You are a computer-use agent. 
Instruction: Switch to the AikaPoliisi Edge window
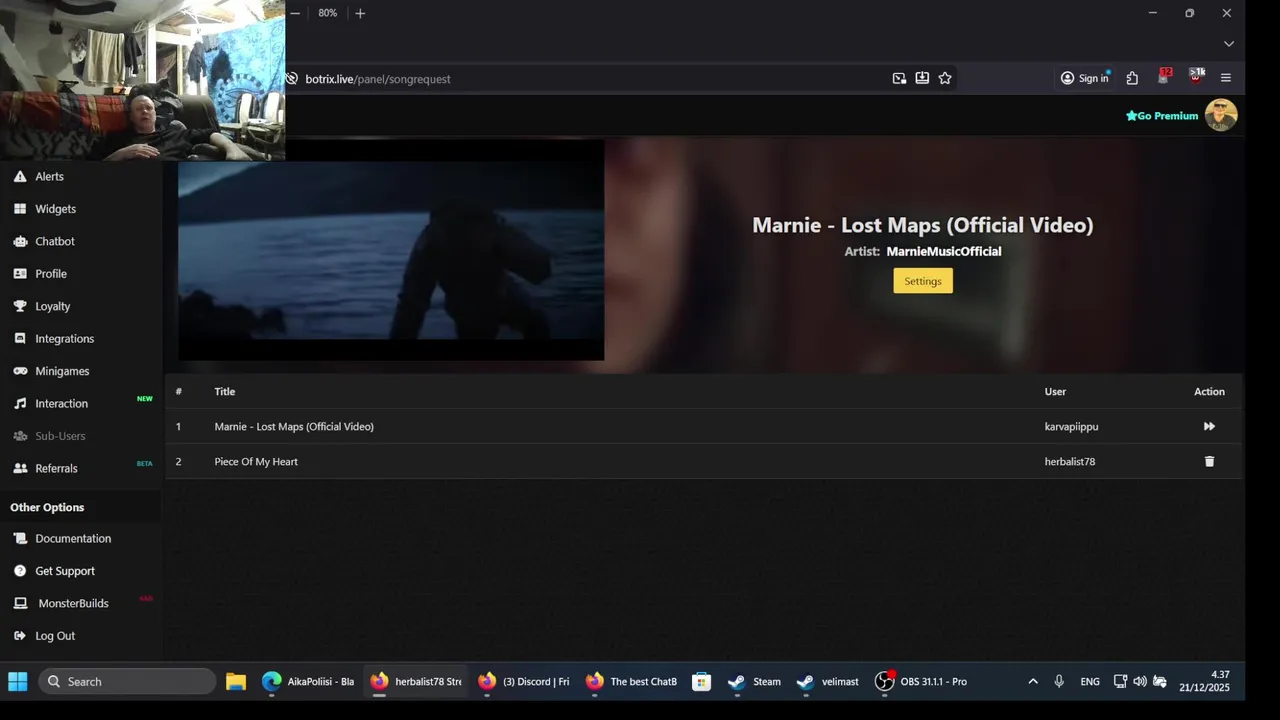pos(308,682)
